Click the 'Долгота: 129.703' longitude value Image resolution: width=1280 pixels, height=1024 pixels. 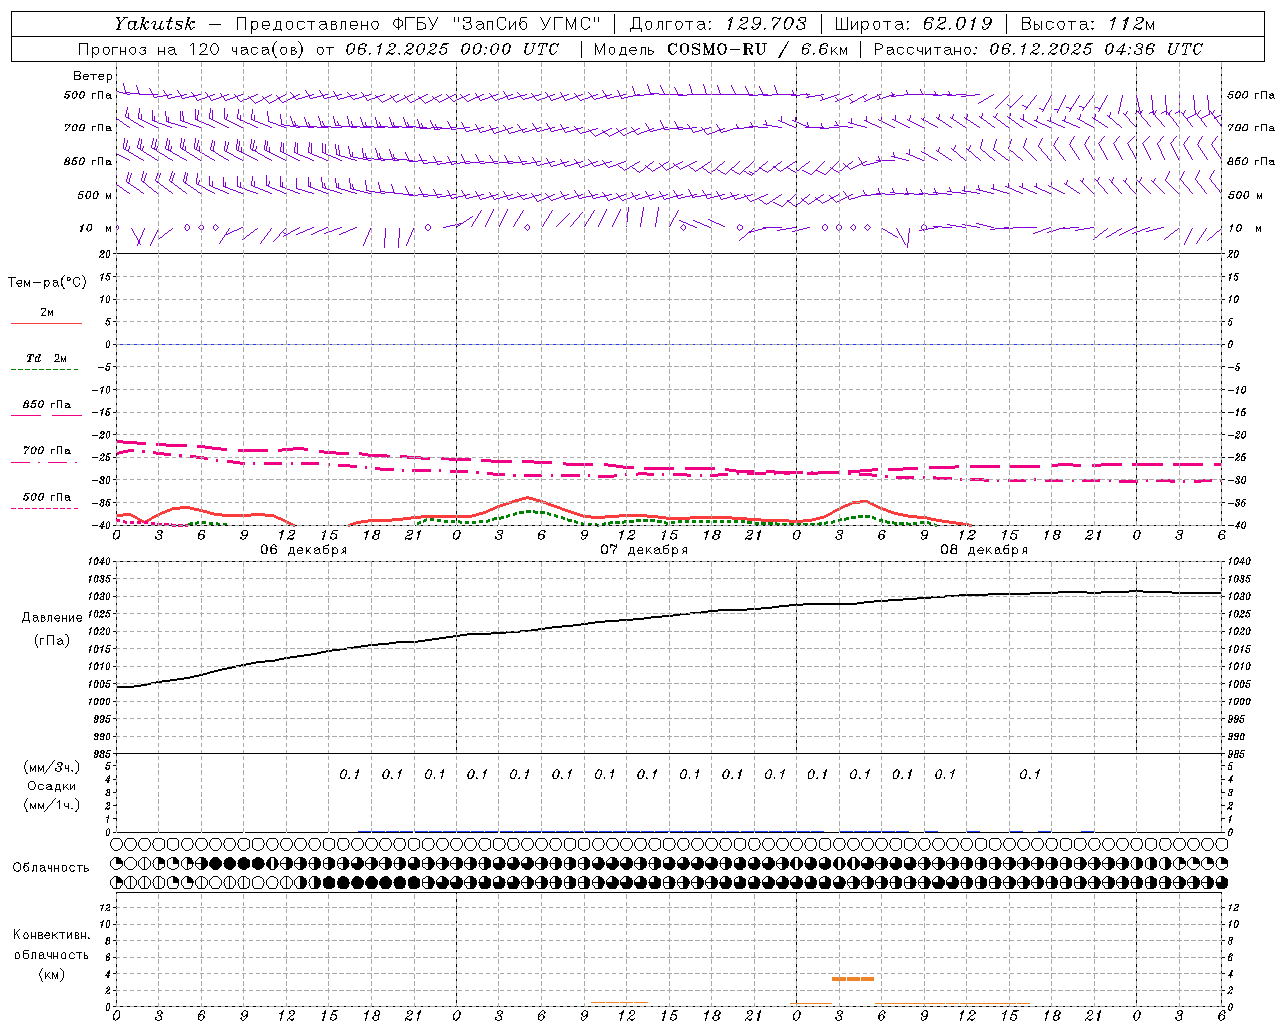coord(718,24)
